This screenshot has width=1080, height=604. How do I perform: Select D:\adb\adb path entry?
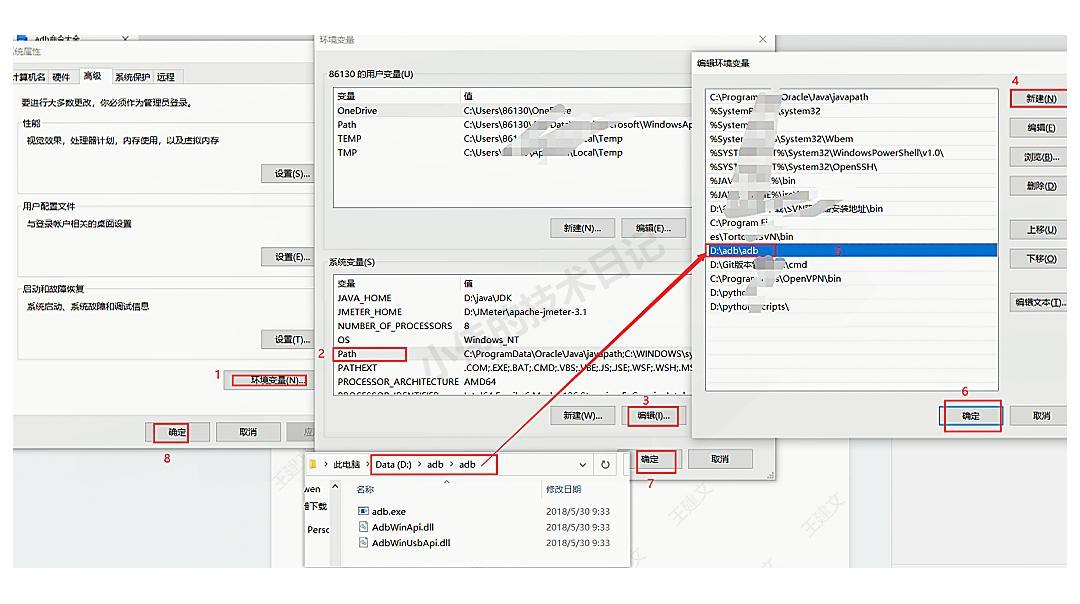(851, 251)
